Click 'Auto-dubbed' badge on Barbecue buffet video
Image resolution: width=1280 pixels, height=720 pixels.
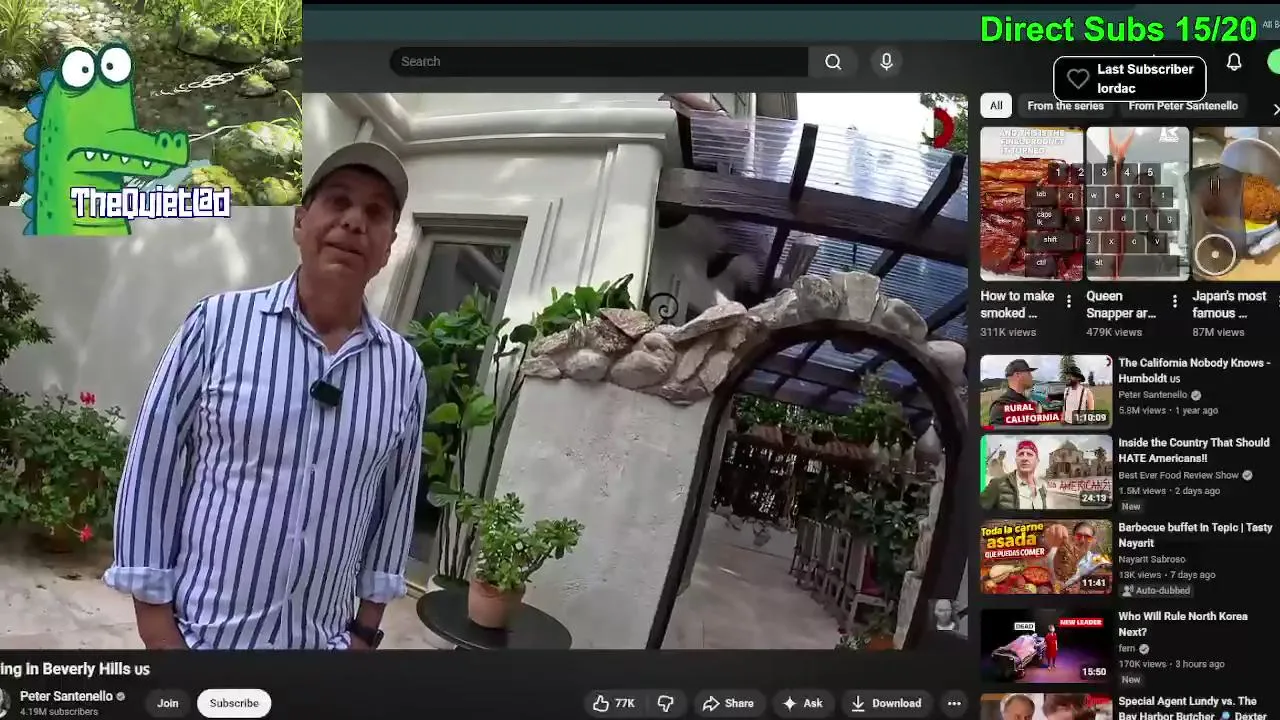(x=1155, y=590)
